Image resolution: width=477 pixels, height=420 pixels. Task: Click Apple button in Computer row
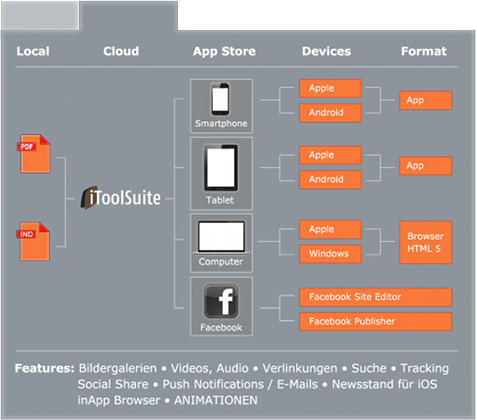[330, 229]
